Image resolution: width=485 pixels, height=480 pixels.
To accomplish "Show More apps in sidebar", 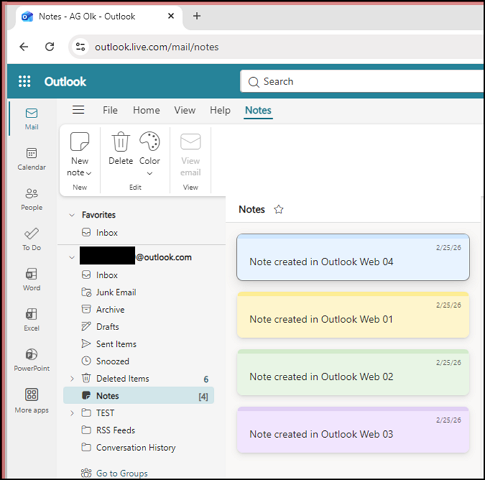I will coord(32,401).
